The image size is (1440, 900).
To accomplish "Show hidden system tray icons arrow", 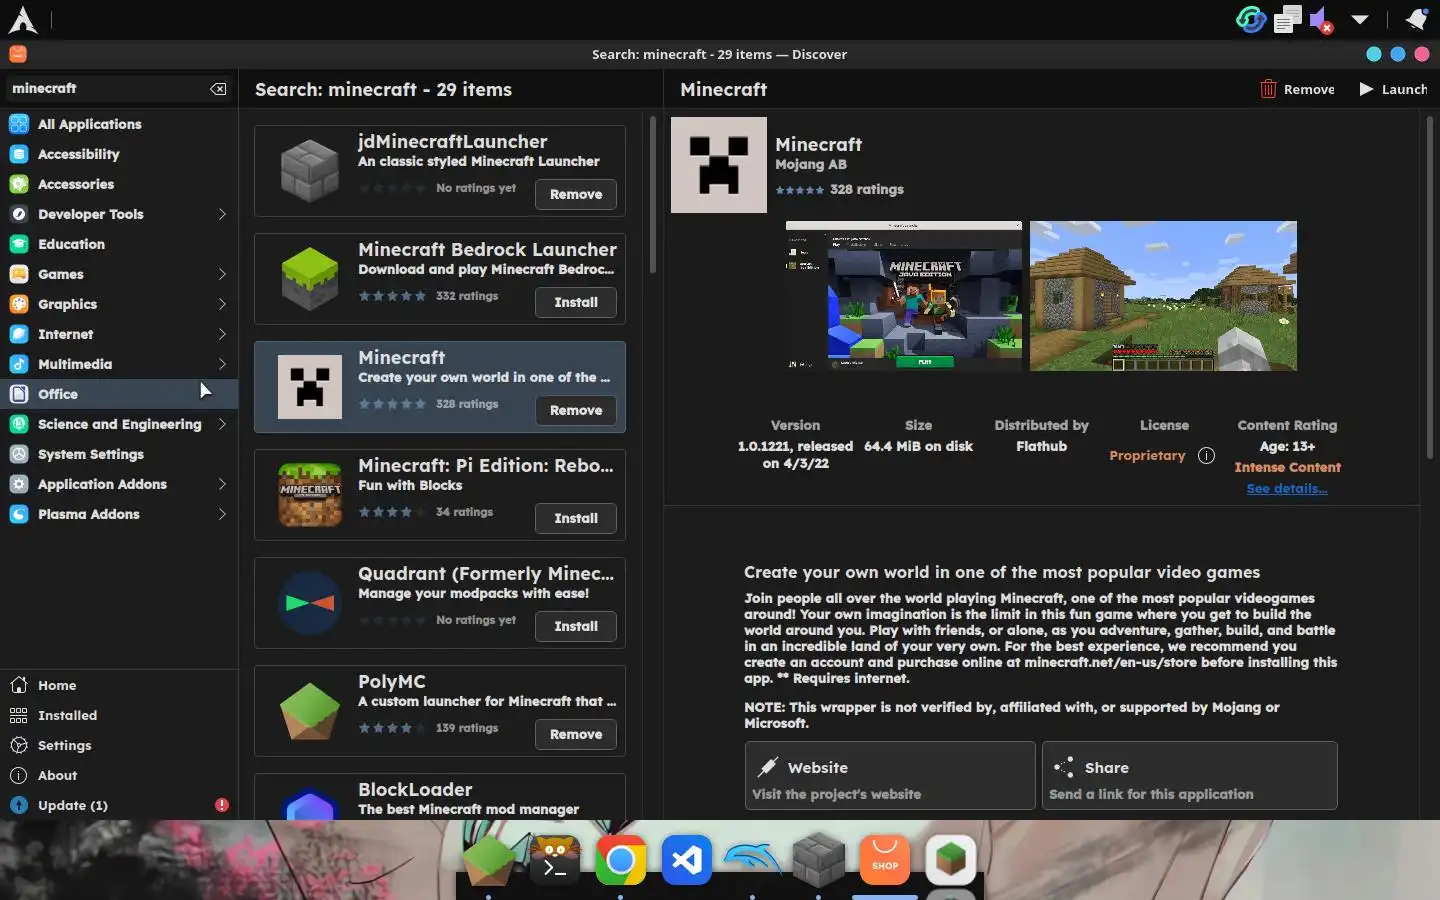I will click(x=1360, y=20).
